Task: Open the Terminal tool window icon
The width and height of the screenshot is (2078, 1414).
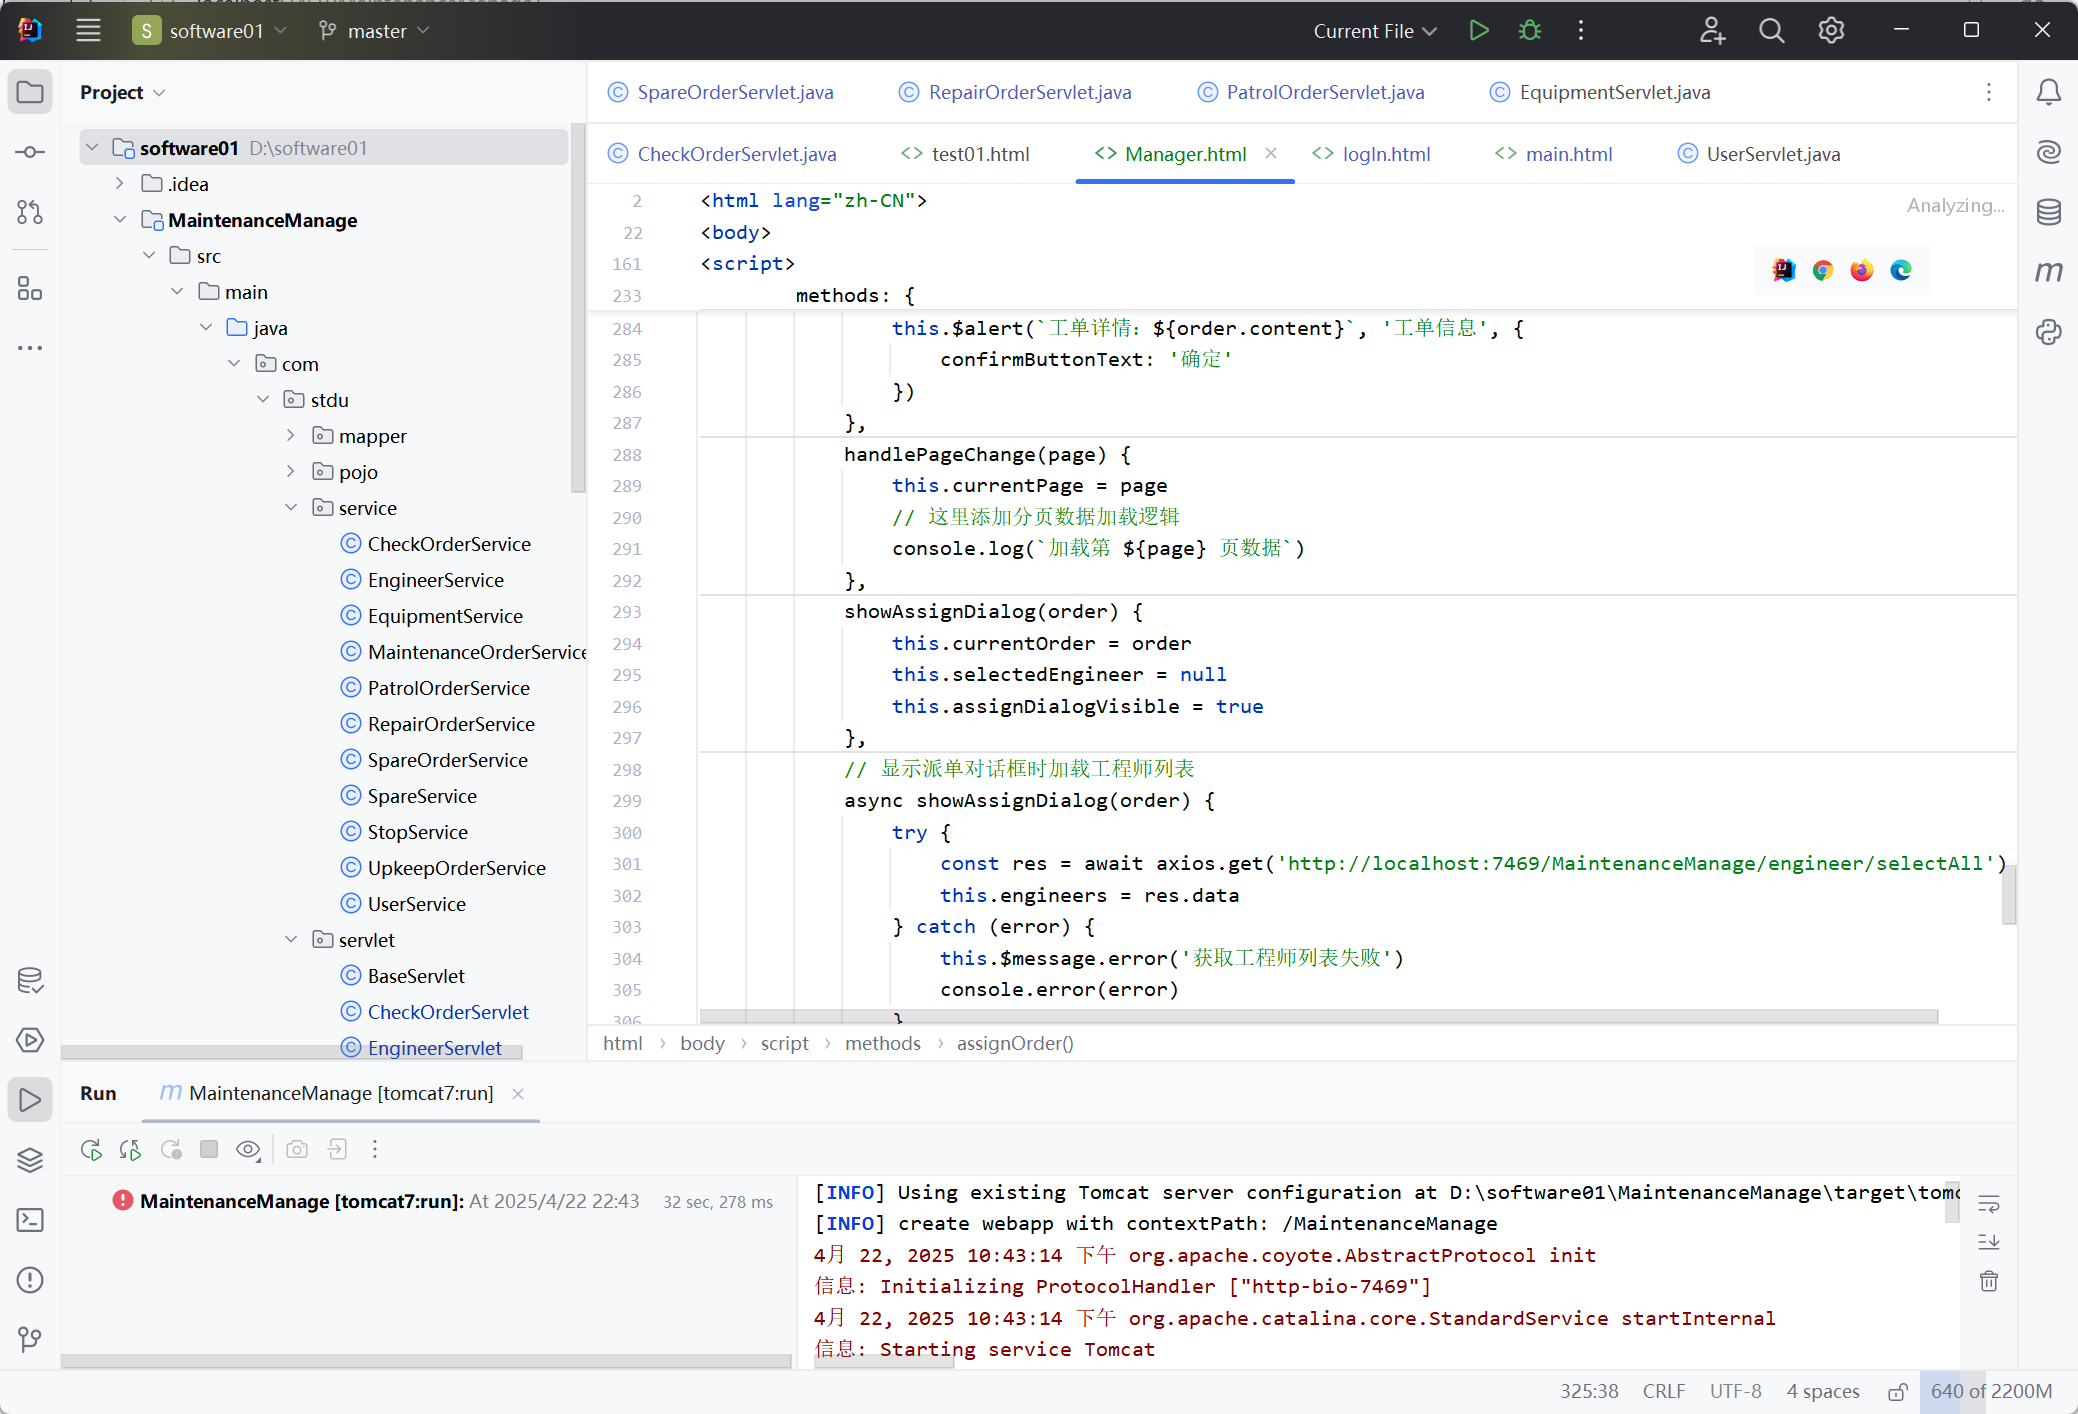Action: click(x=30, y=1220)
